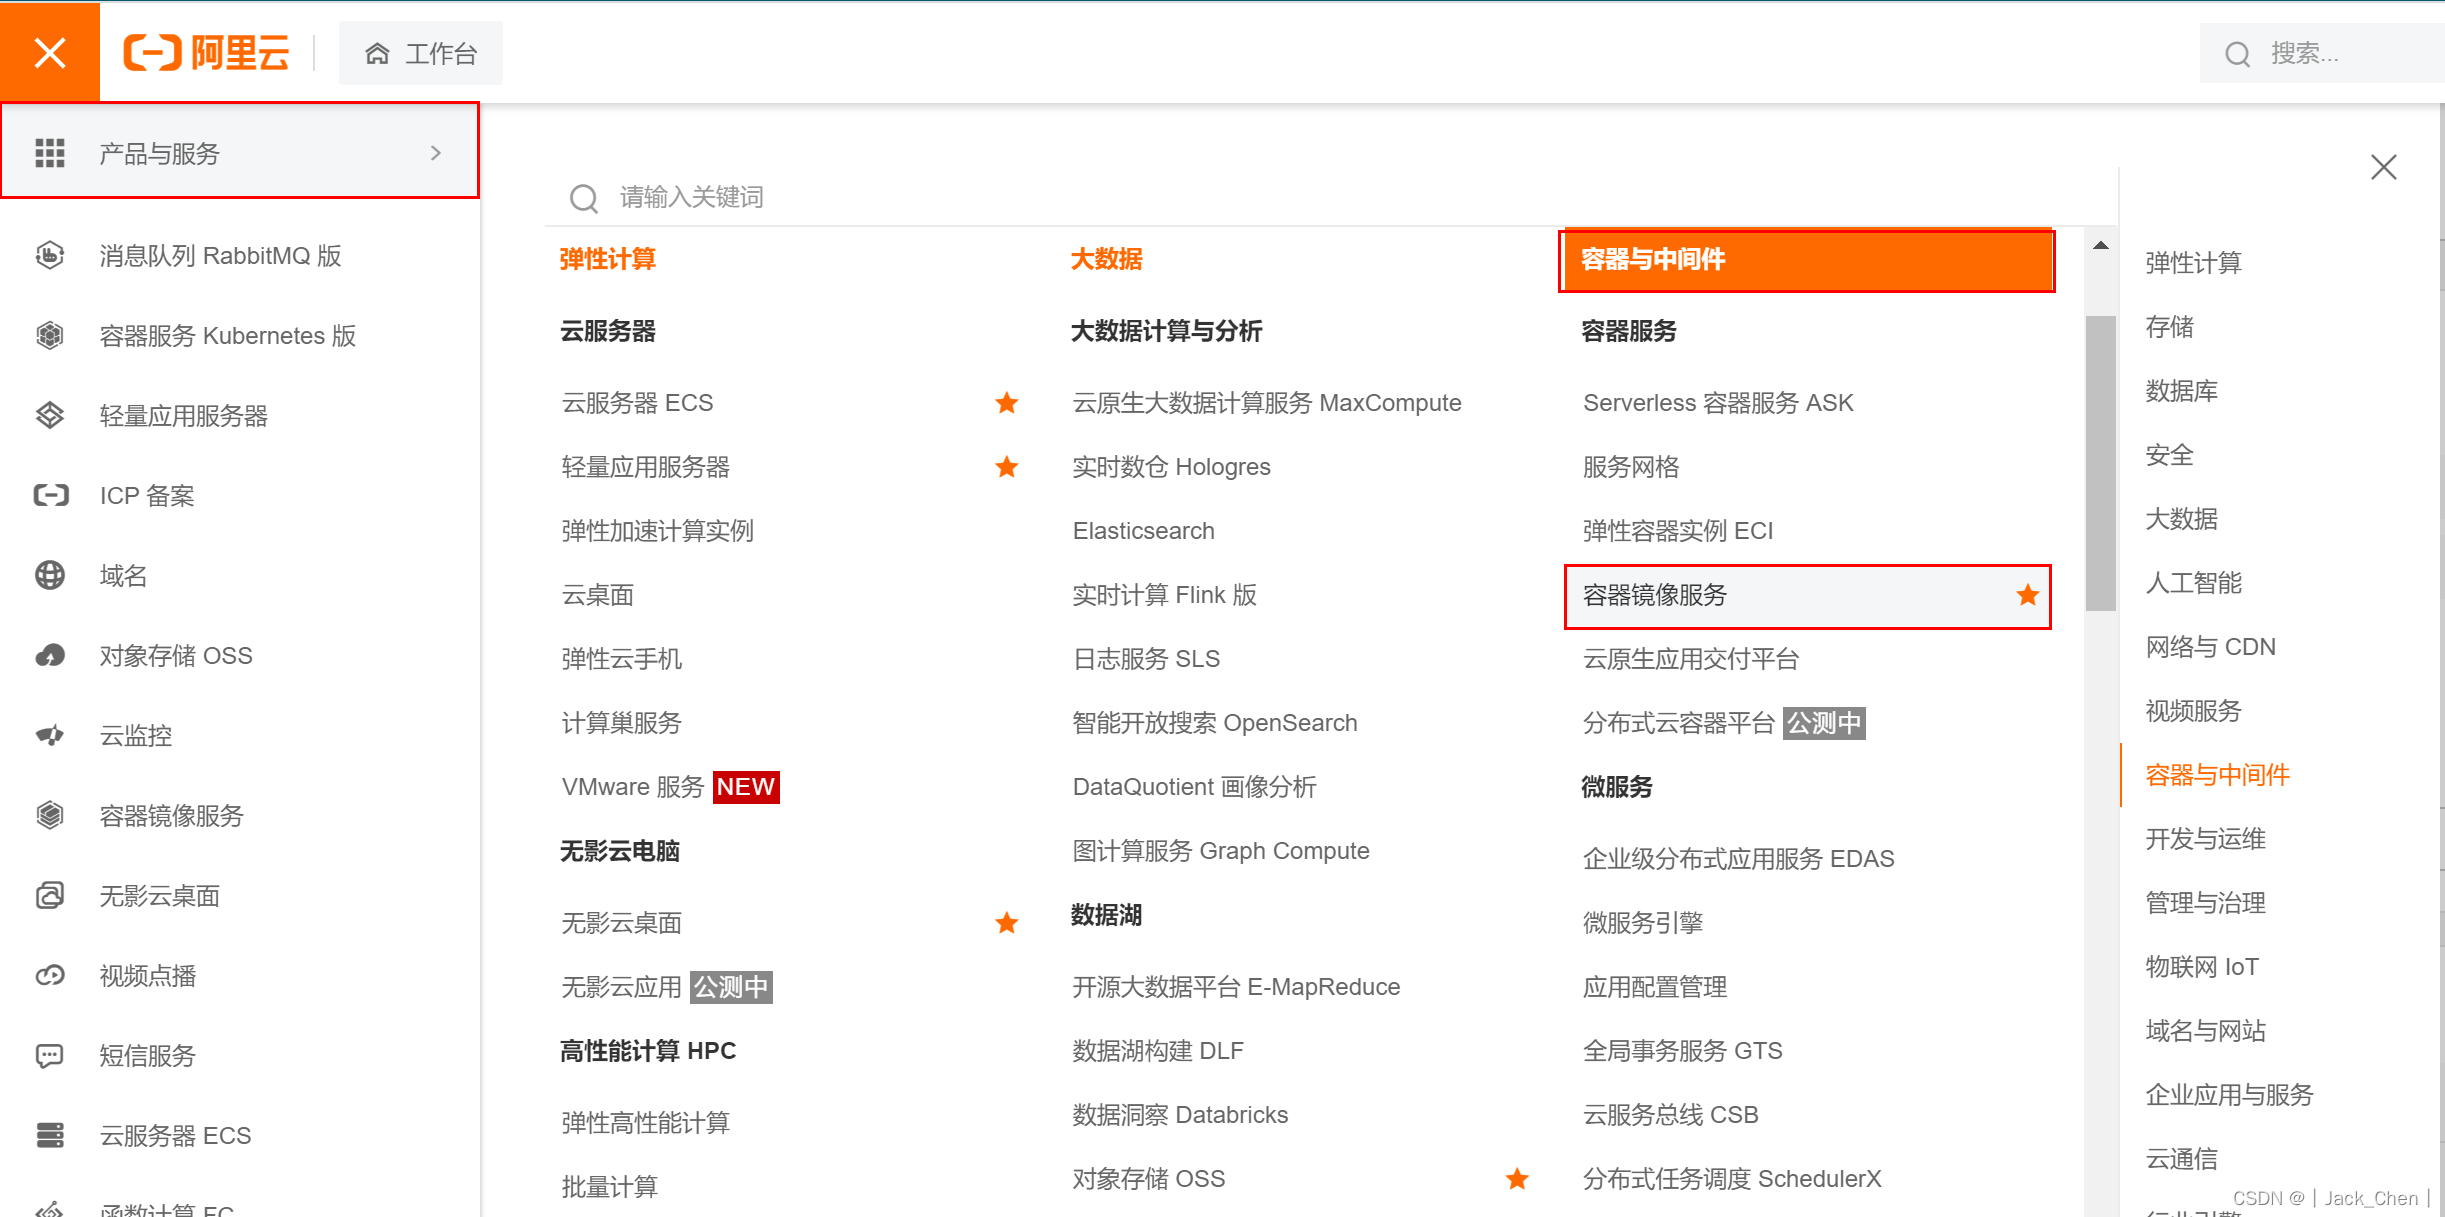Open 开源大数据平台 E-MapReduce link

tap(1236, 987)
